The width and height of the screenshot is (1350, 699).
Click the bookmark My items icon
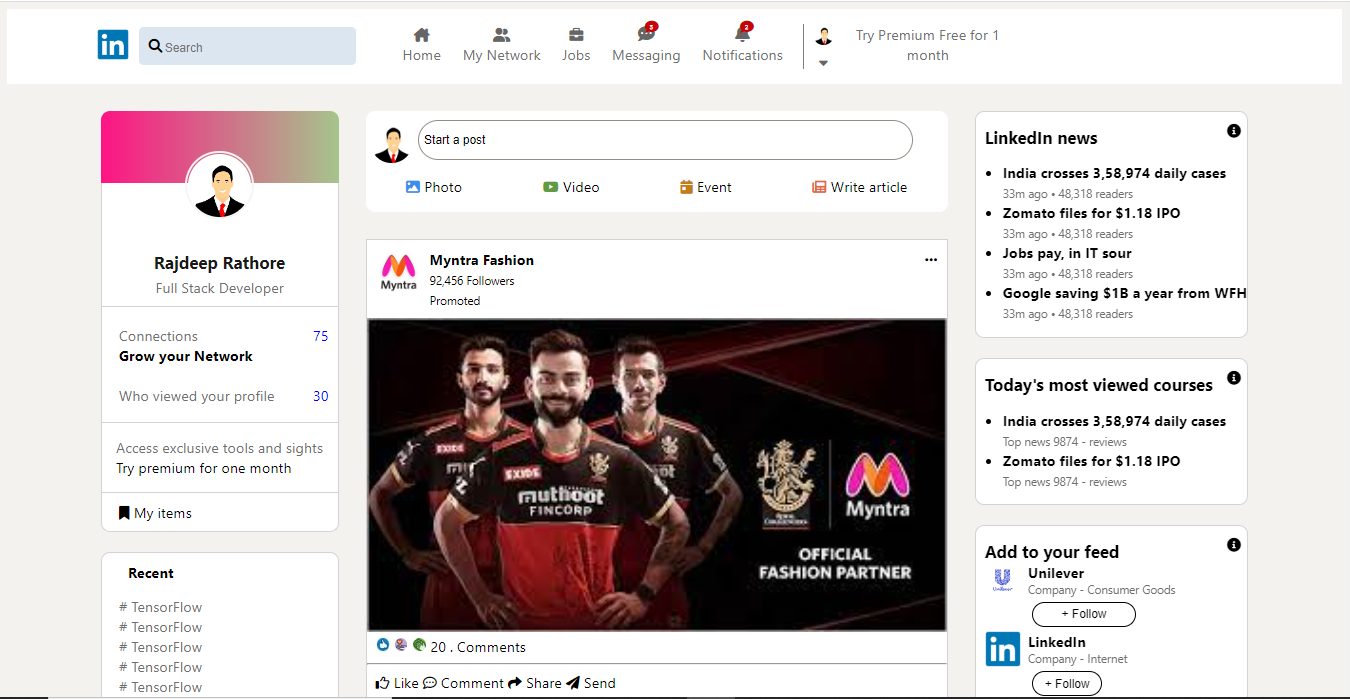point(124,513)
